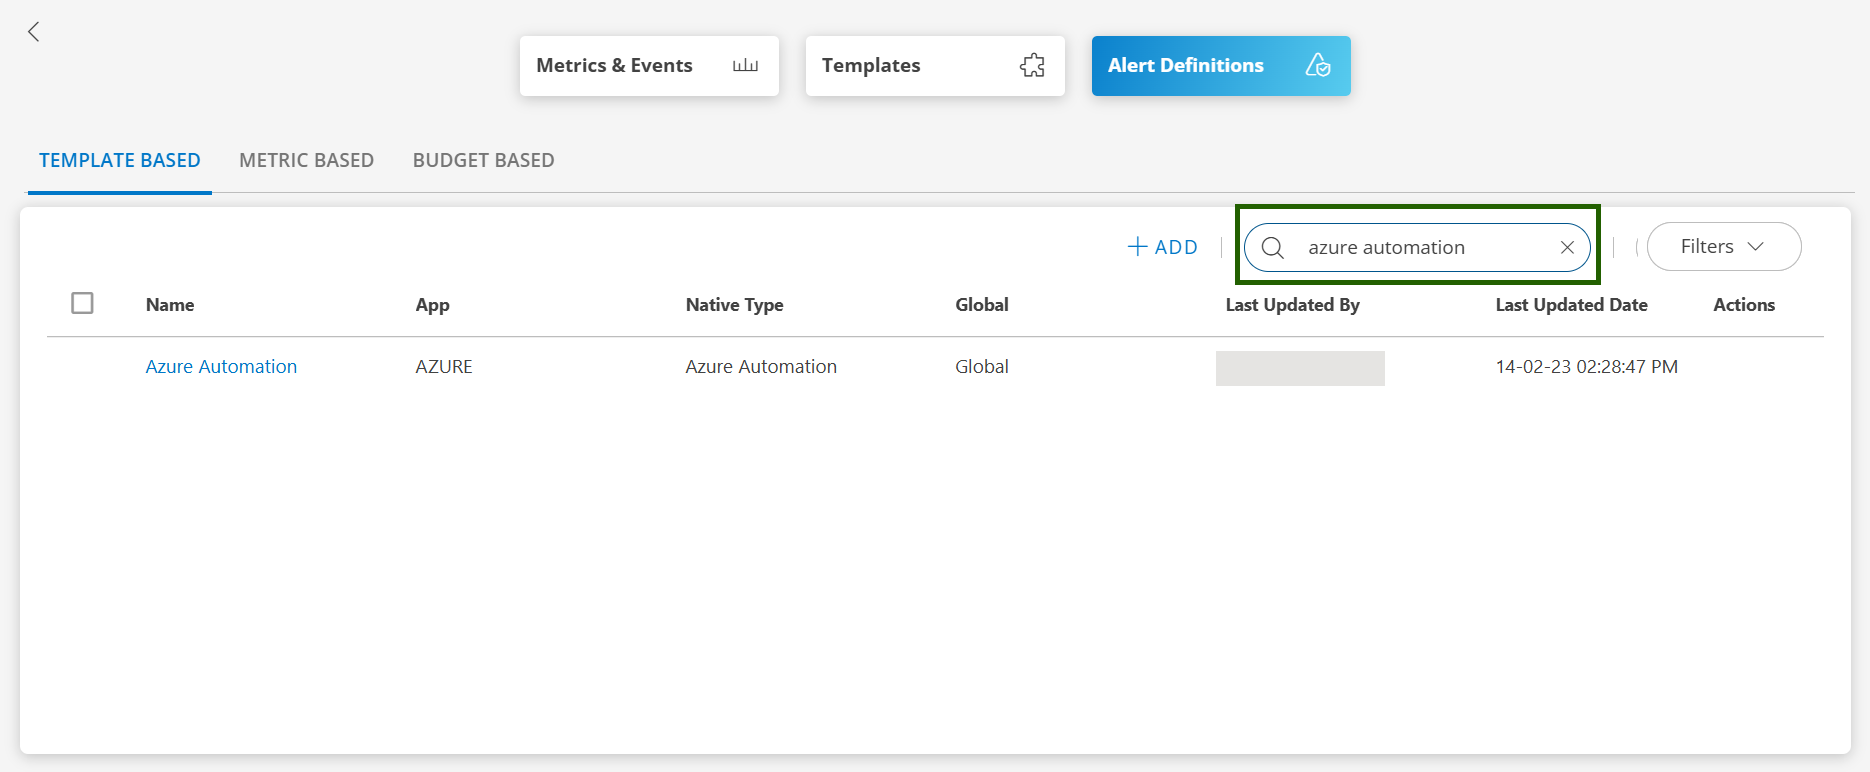Click into the 'azure automation' search field
The image size is (1870, 772).
1420,248
